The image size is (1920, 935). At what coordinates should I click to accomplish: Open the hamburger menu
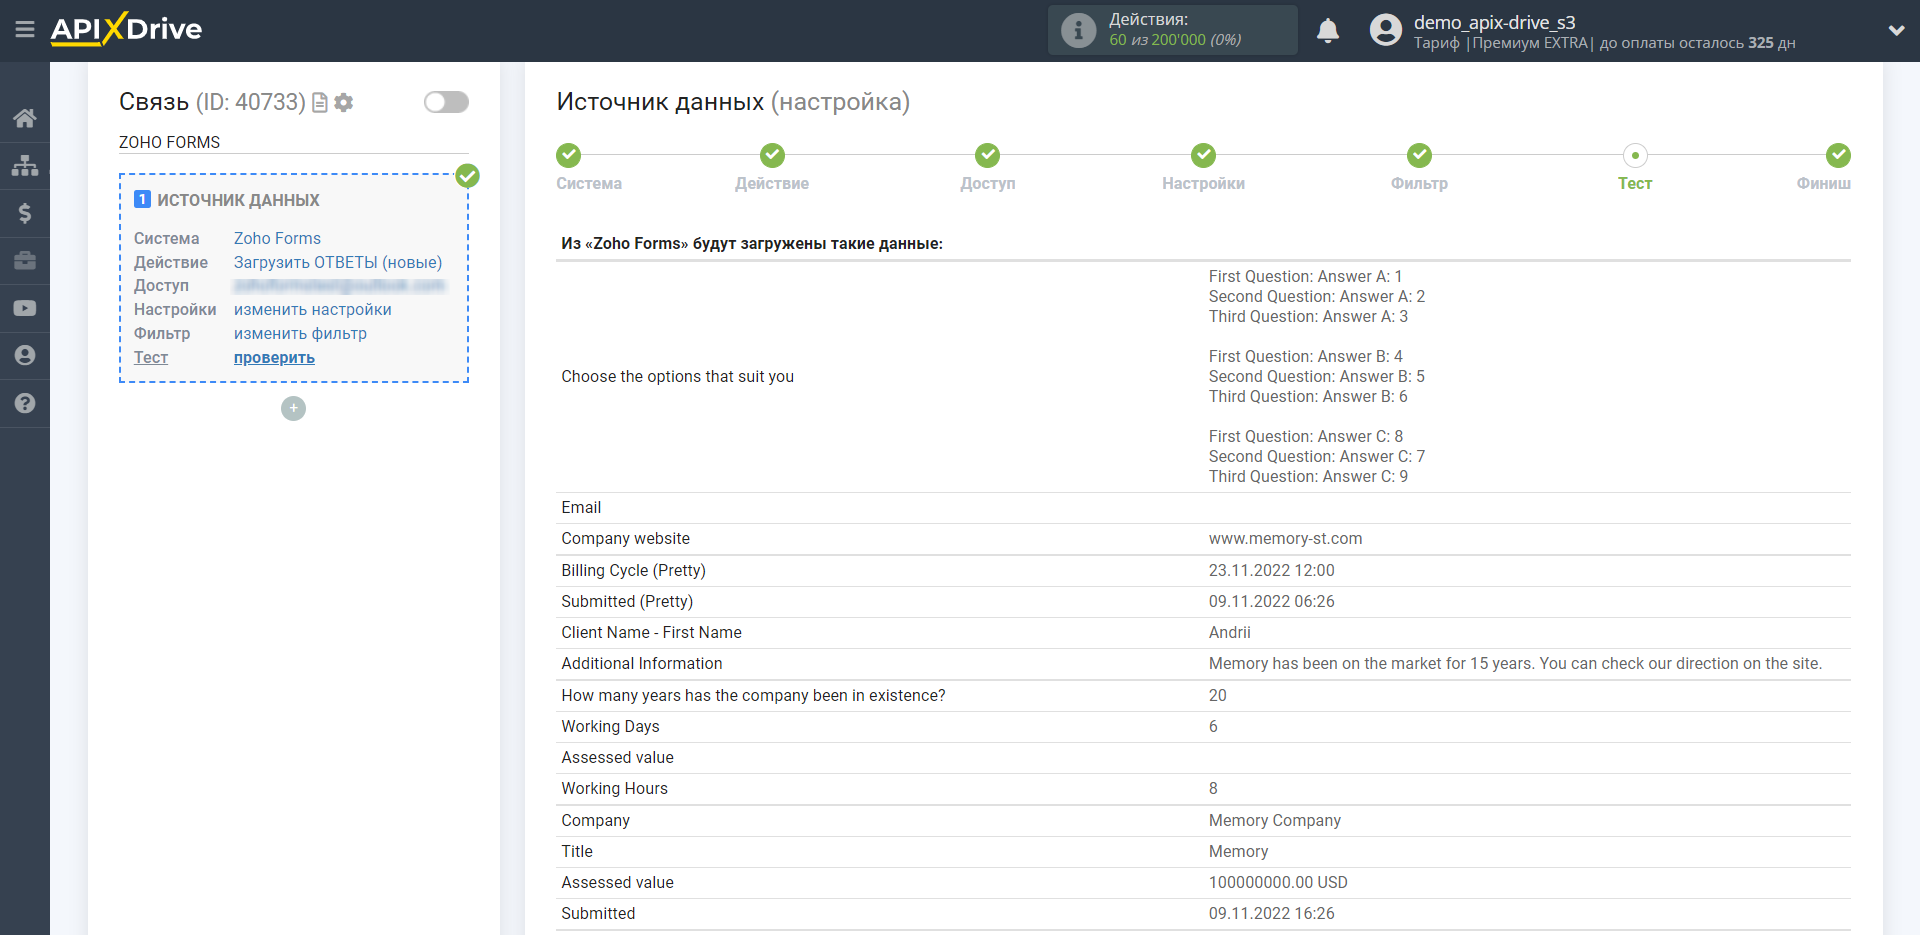coord(25,29)
